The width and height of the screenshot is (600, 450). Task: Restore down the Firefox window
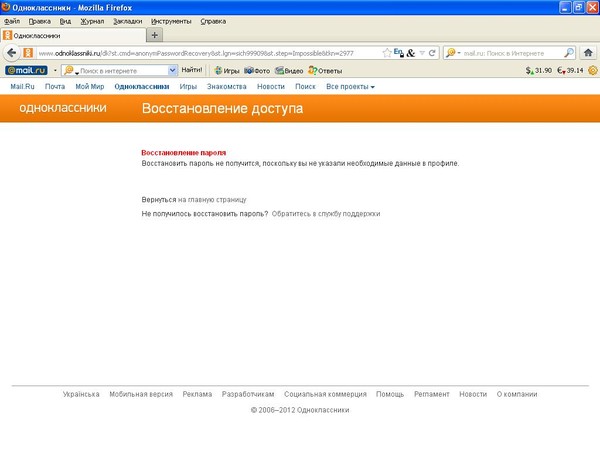pyautogui.click(x=579, y=7)
